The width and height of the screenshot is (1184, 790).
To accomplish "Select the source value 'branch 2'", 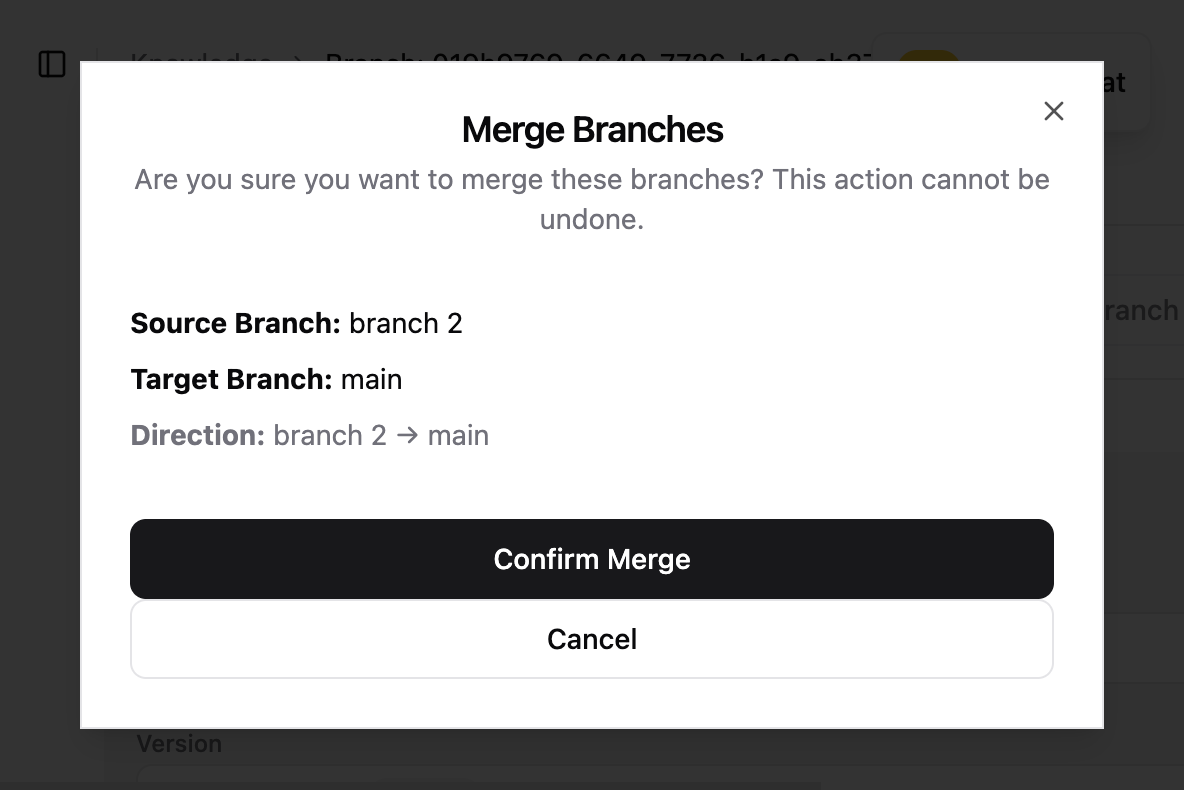I will click(x=406, y=324).
